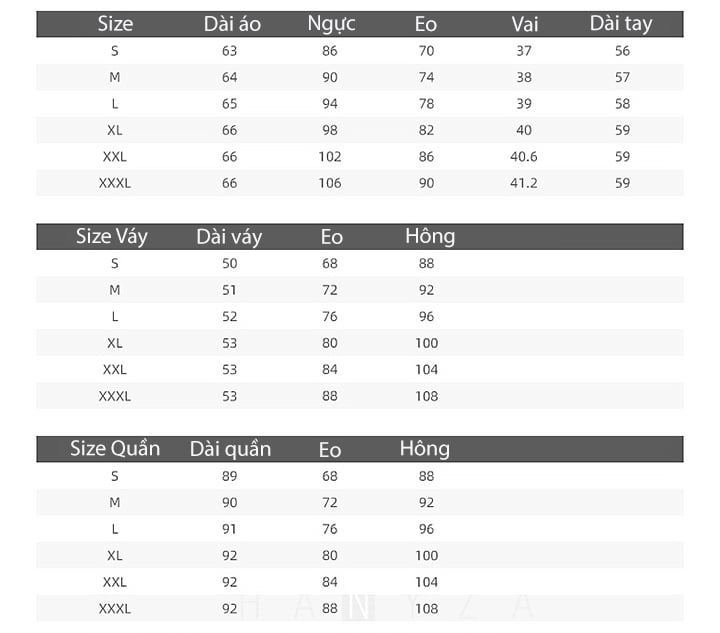Select the 'Ngực' column header

[x=331, y=24]
